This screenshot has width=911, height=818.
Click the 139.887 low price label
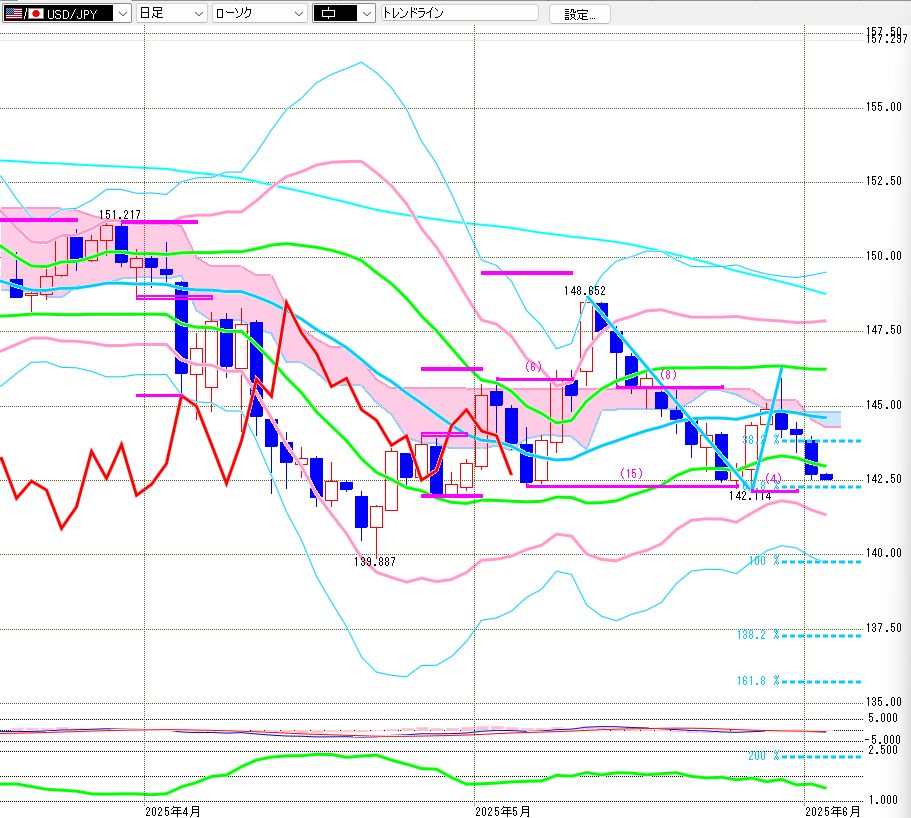point(375,562)
